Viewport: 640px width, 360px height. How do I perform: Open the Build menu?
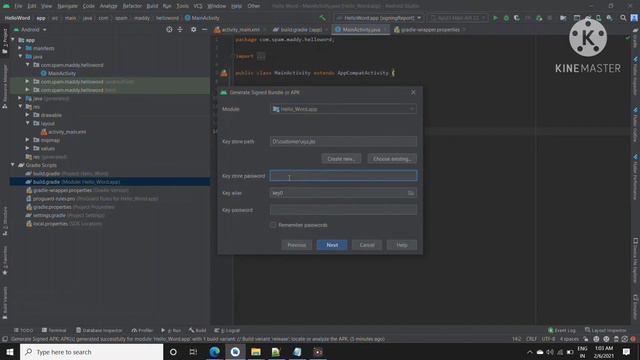(152, 6)
